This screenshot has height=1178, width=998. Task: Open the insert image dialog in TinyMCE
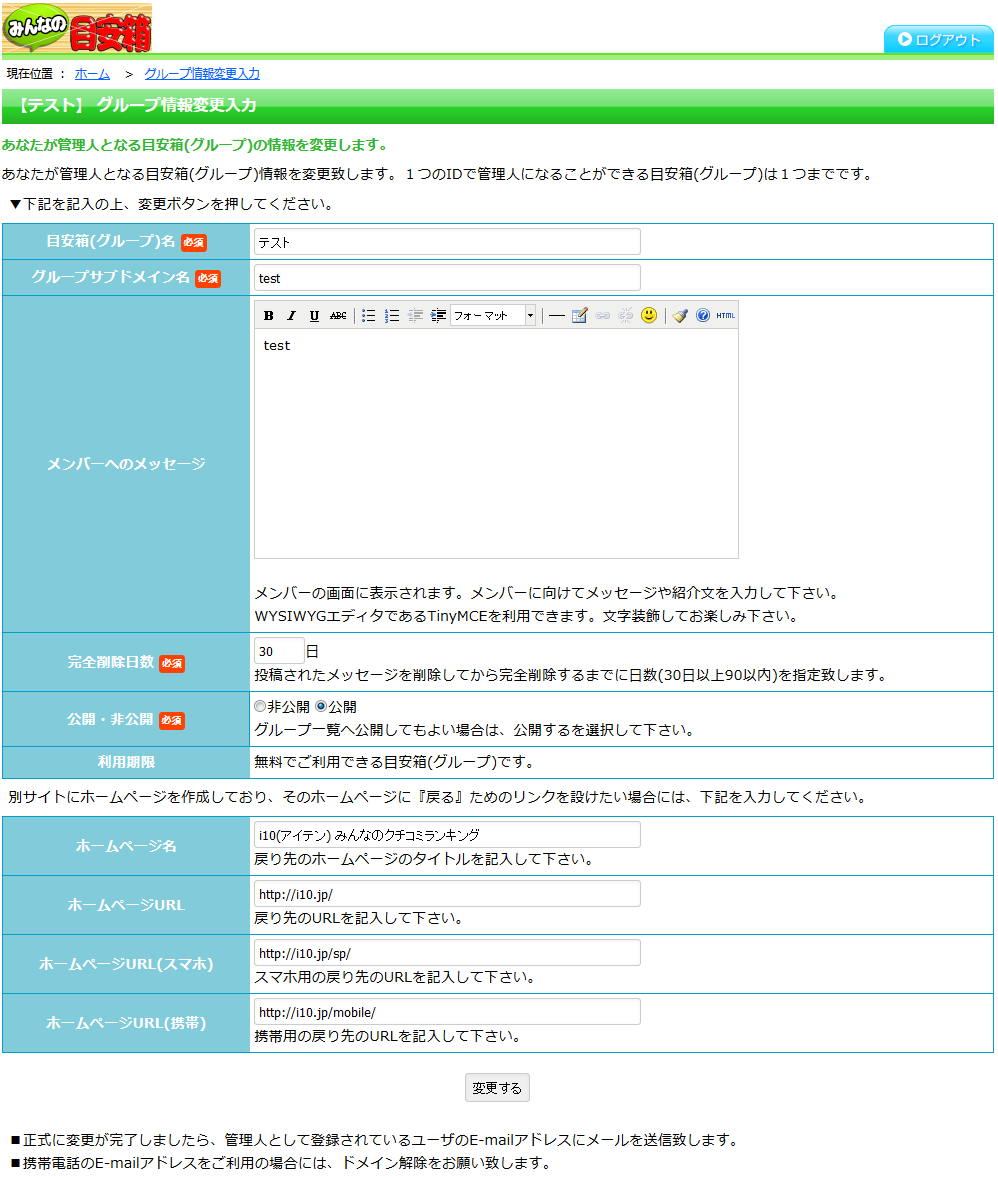coord(577,315)
